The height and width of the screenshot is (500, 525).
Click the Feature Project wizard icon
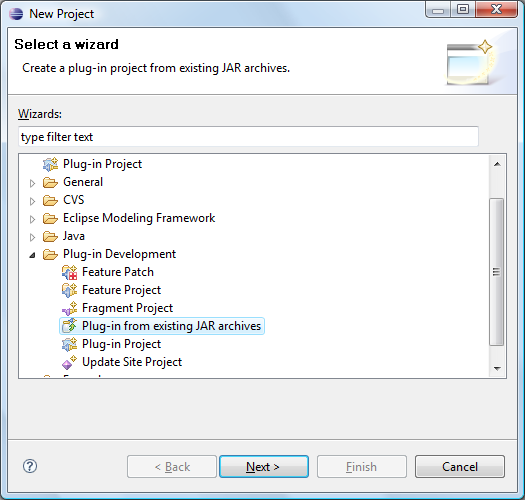click(x=70, y=290)
